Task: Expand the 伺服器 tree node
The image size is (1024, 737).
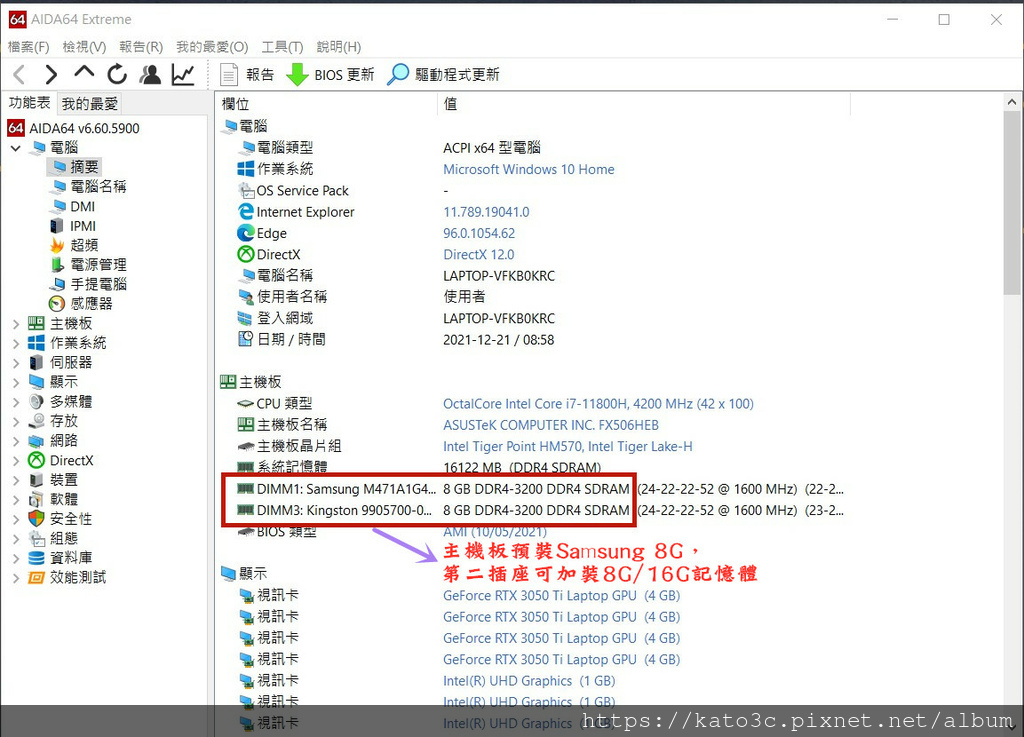Action: point(16,363)
